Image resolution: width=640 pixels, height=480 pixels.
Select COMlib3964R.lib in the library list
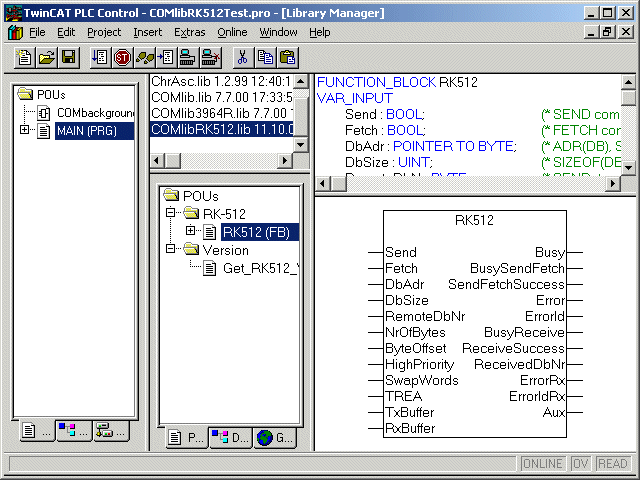[220, 113]
